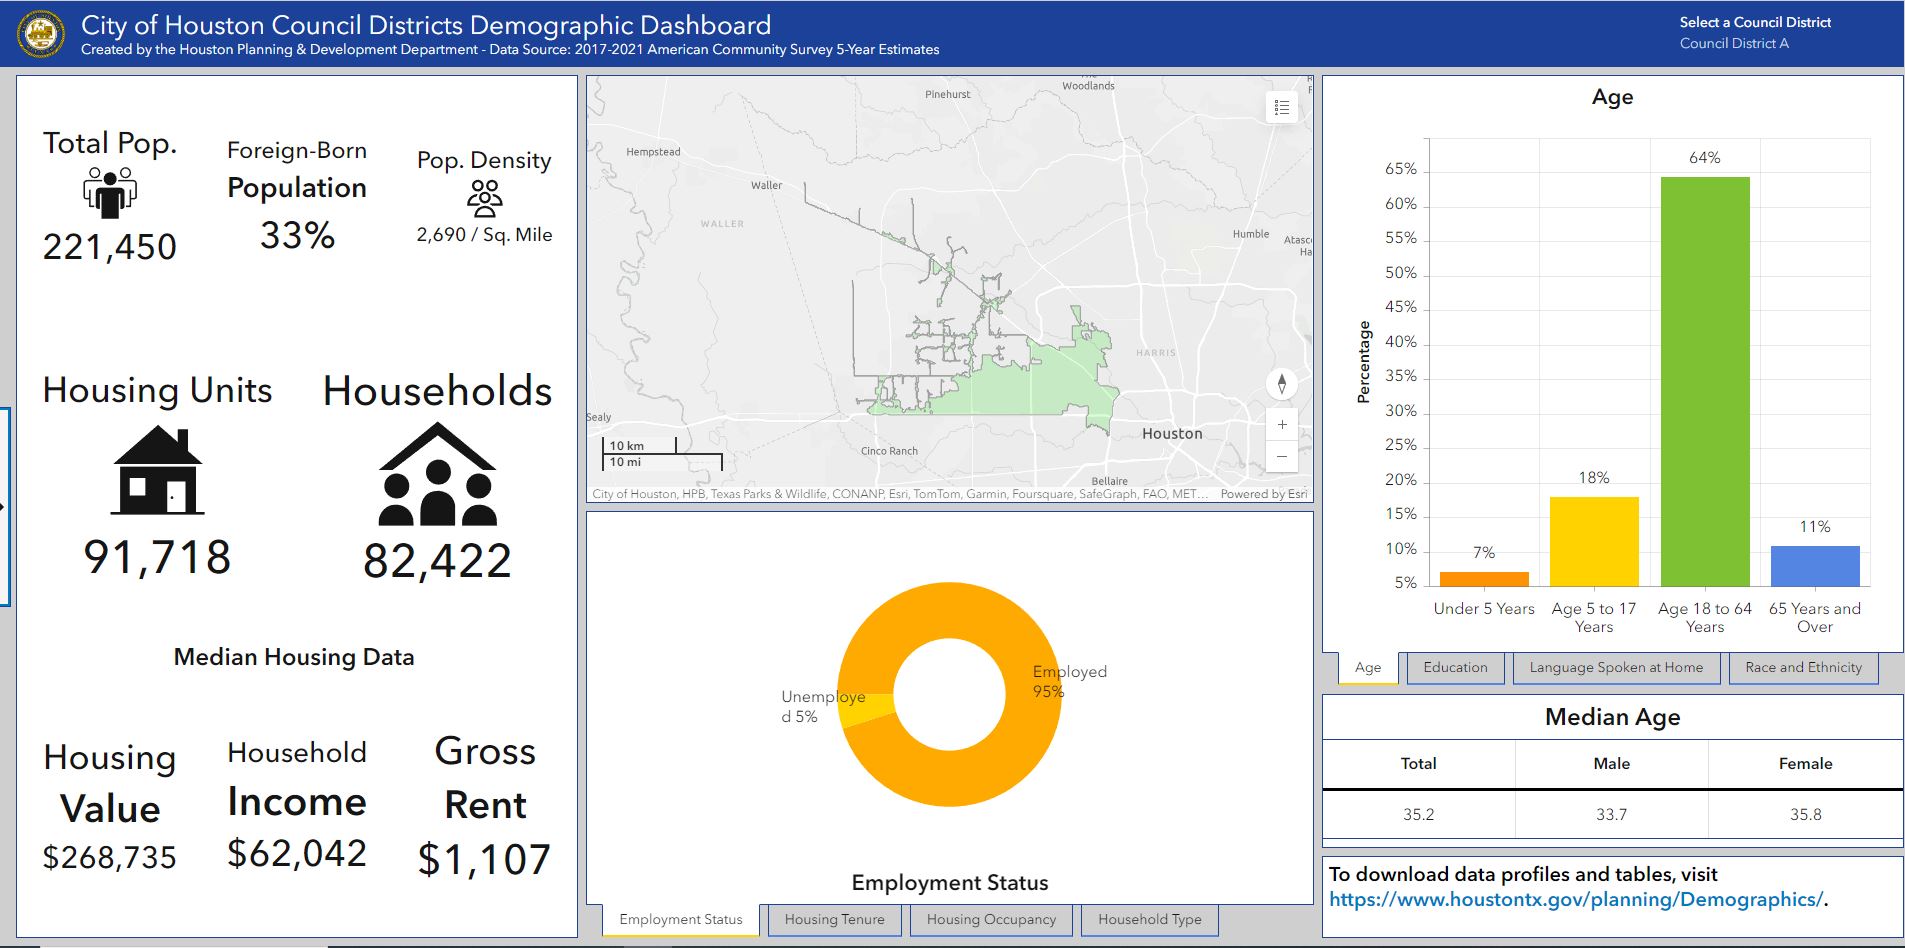The width and height of the screenshot is (1905, 948).
Task: Switch to the Household Type tab
Action: click(x=1148, y=919)
